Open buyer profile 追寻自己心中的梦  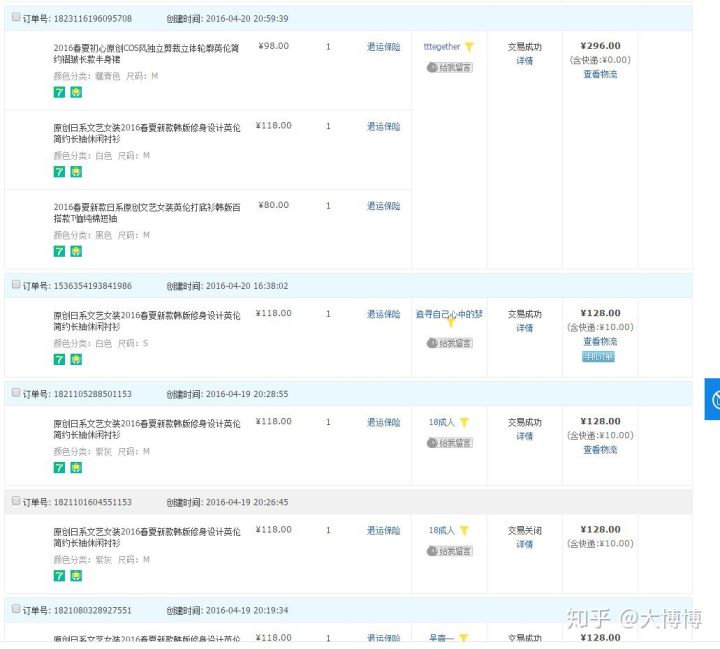point(449,314)
